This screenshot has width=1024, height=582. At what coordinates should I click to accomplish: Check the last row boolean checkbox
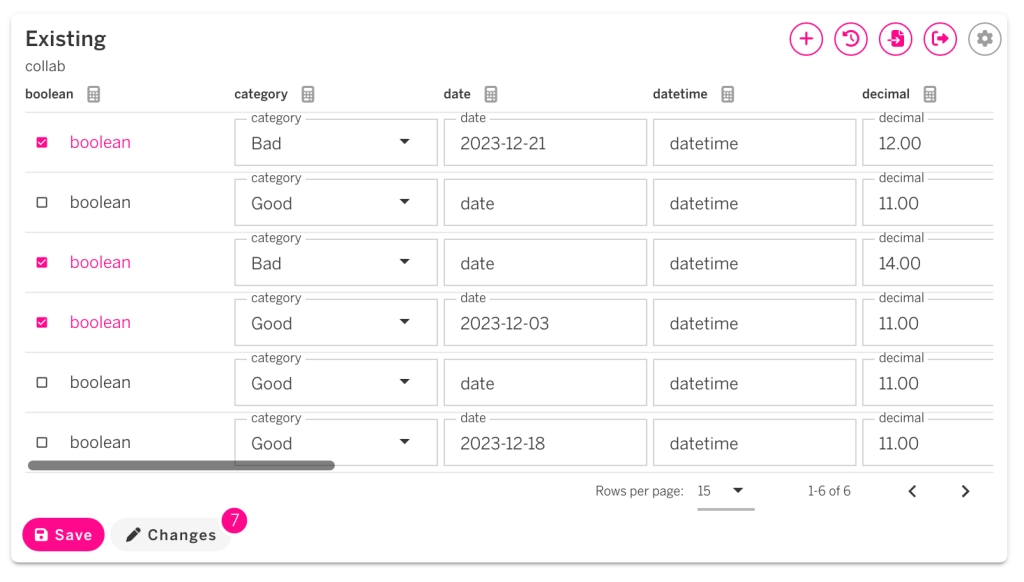tap(42, 442)
